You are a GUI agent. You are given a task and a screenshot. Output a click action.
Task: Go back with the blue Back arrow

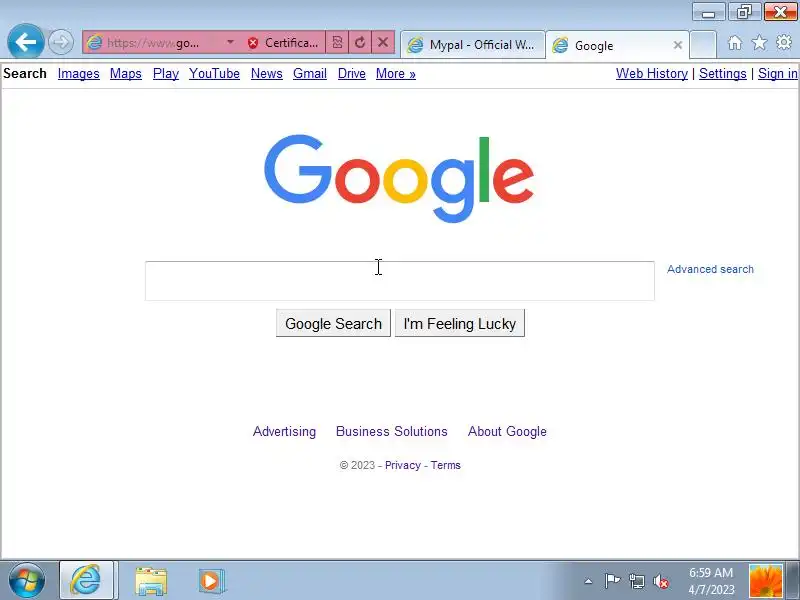tap(26, 41)
